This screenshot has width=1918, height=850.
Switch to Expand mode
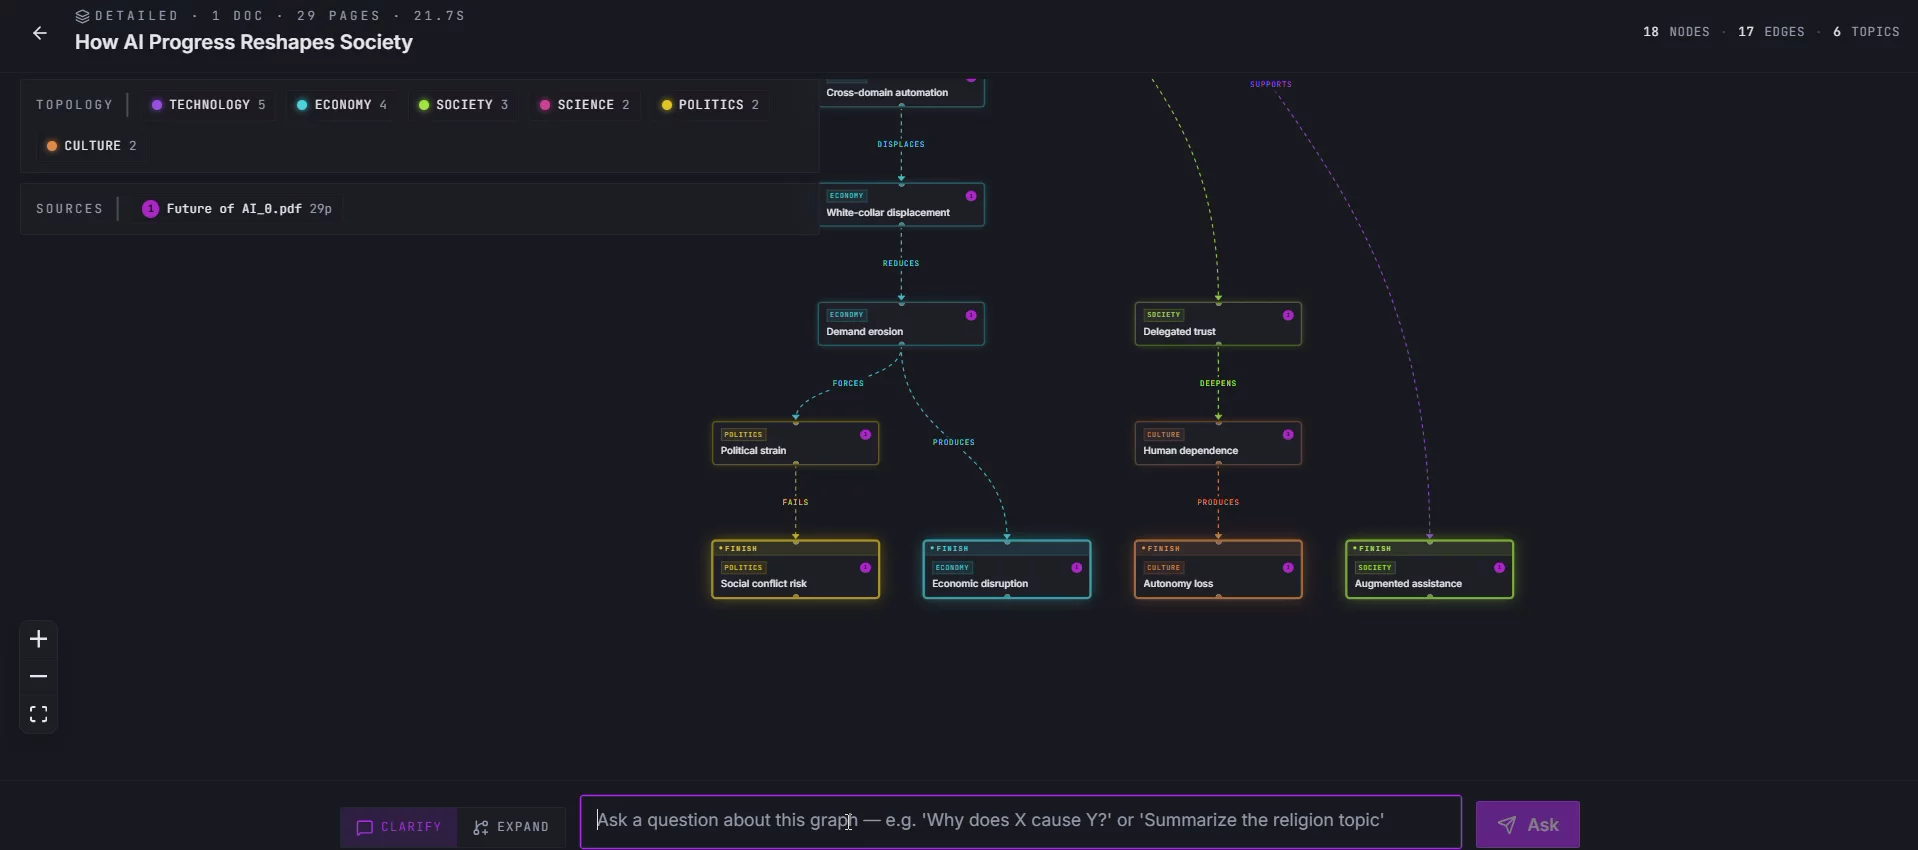click(511, 827)
